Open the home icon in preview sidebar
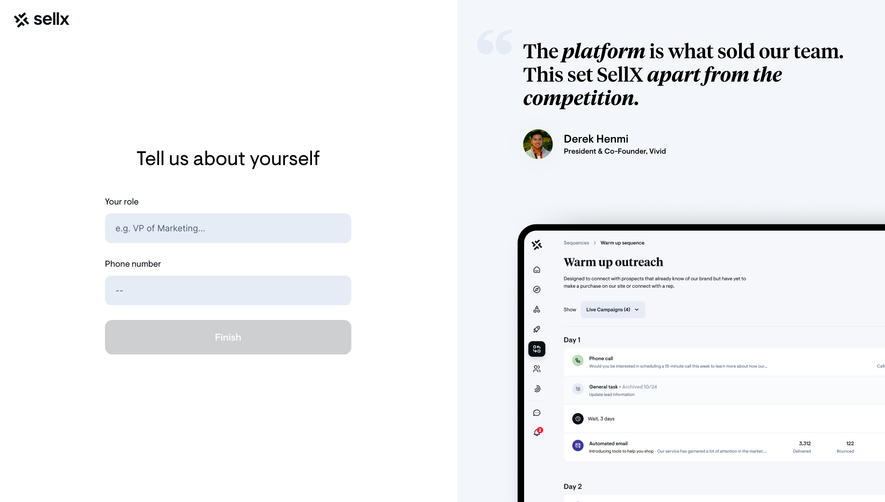Viewport: 885px width, 502px height. click(x=537, y=270)
